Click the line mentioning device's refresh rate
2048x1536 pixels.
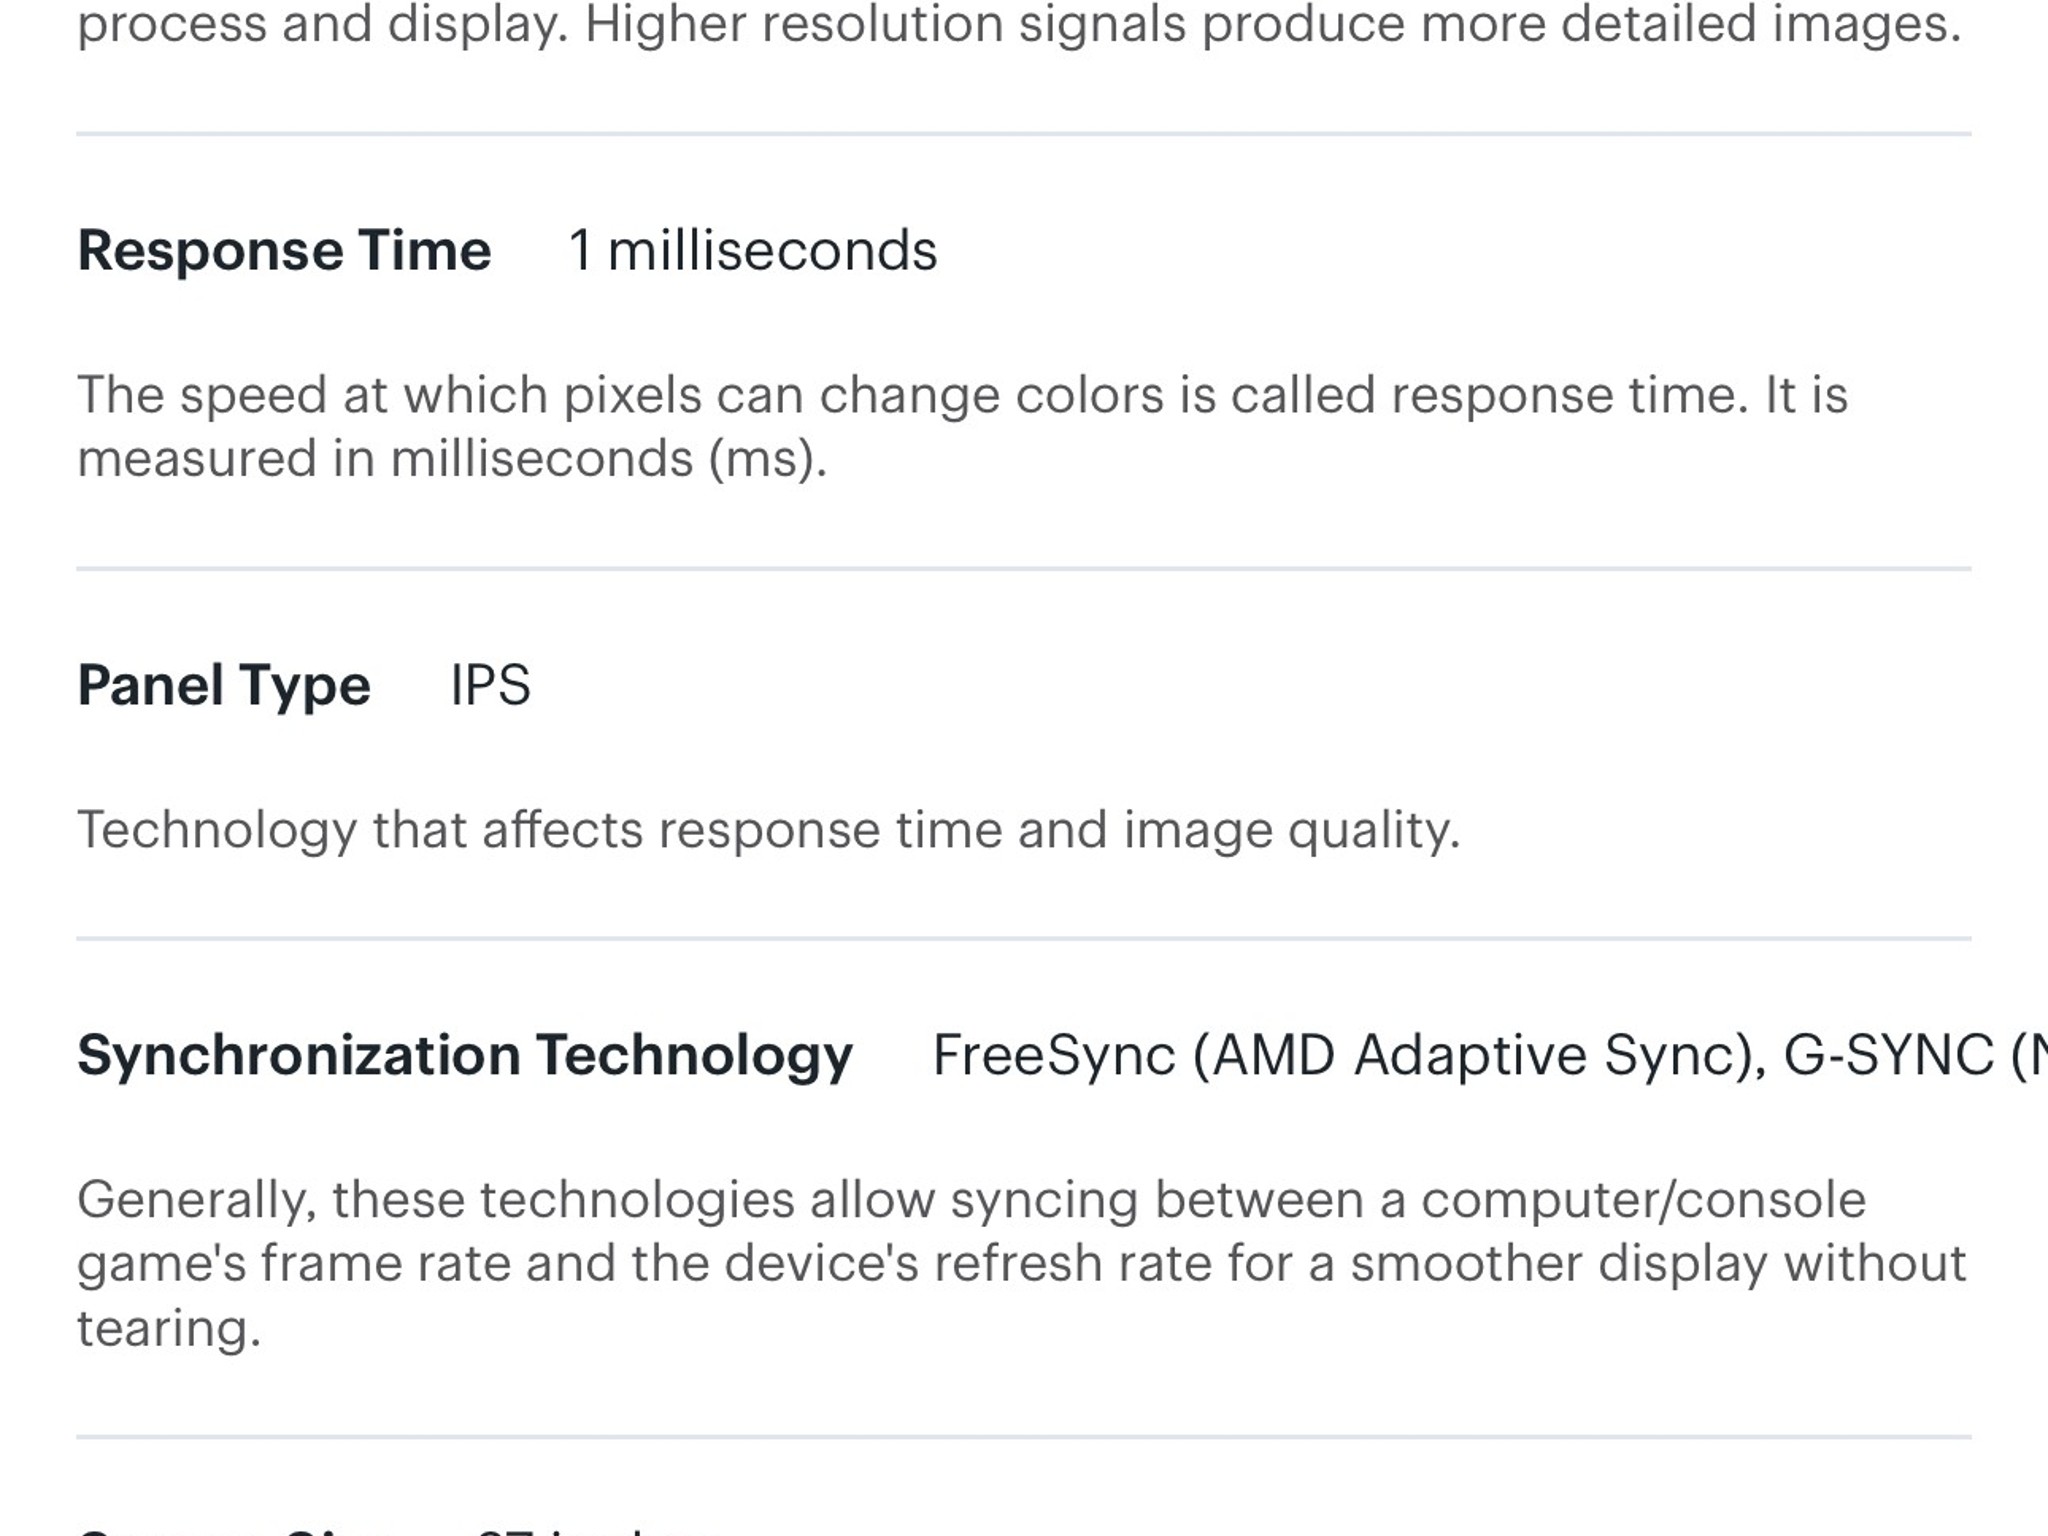(1022, 1264)
